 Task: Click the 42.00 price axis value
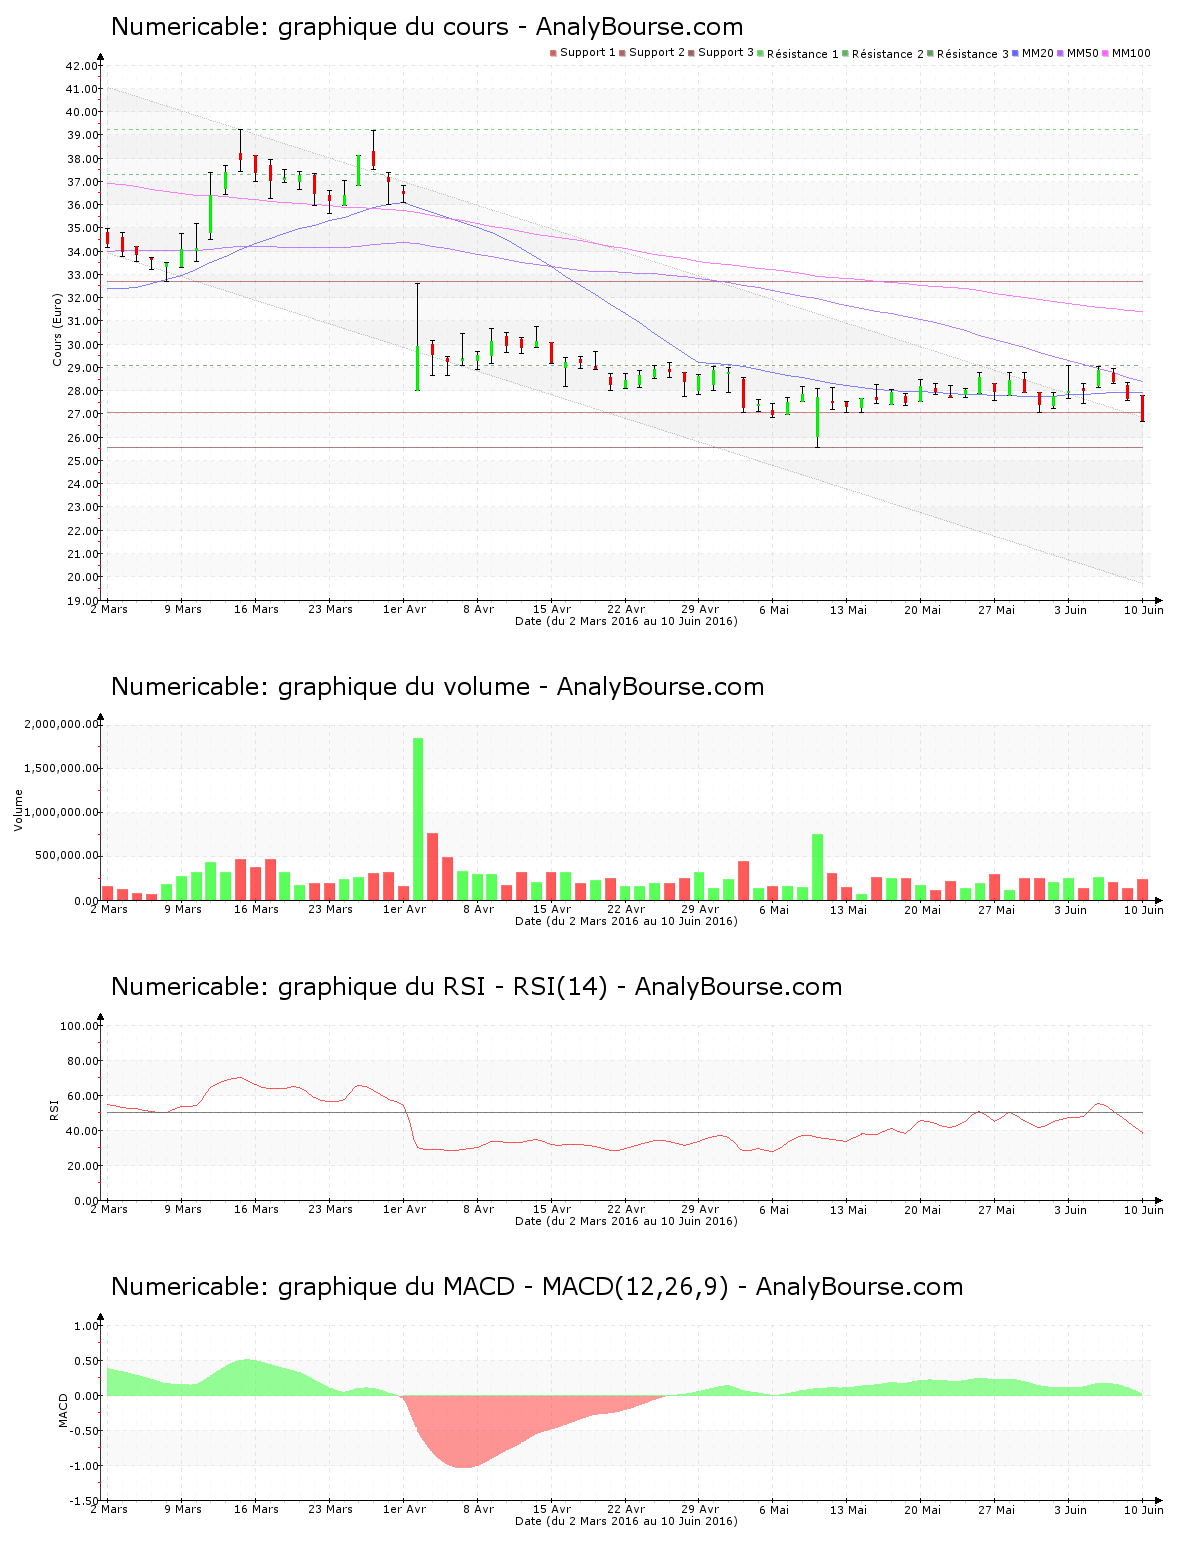[x=81, y=66]
